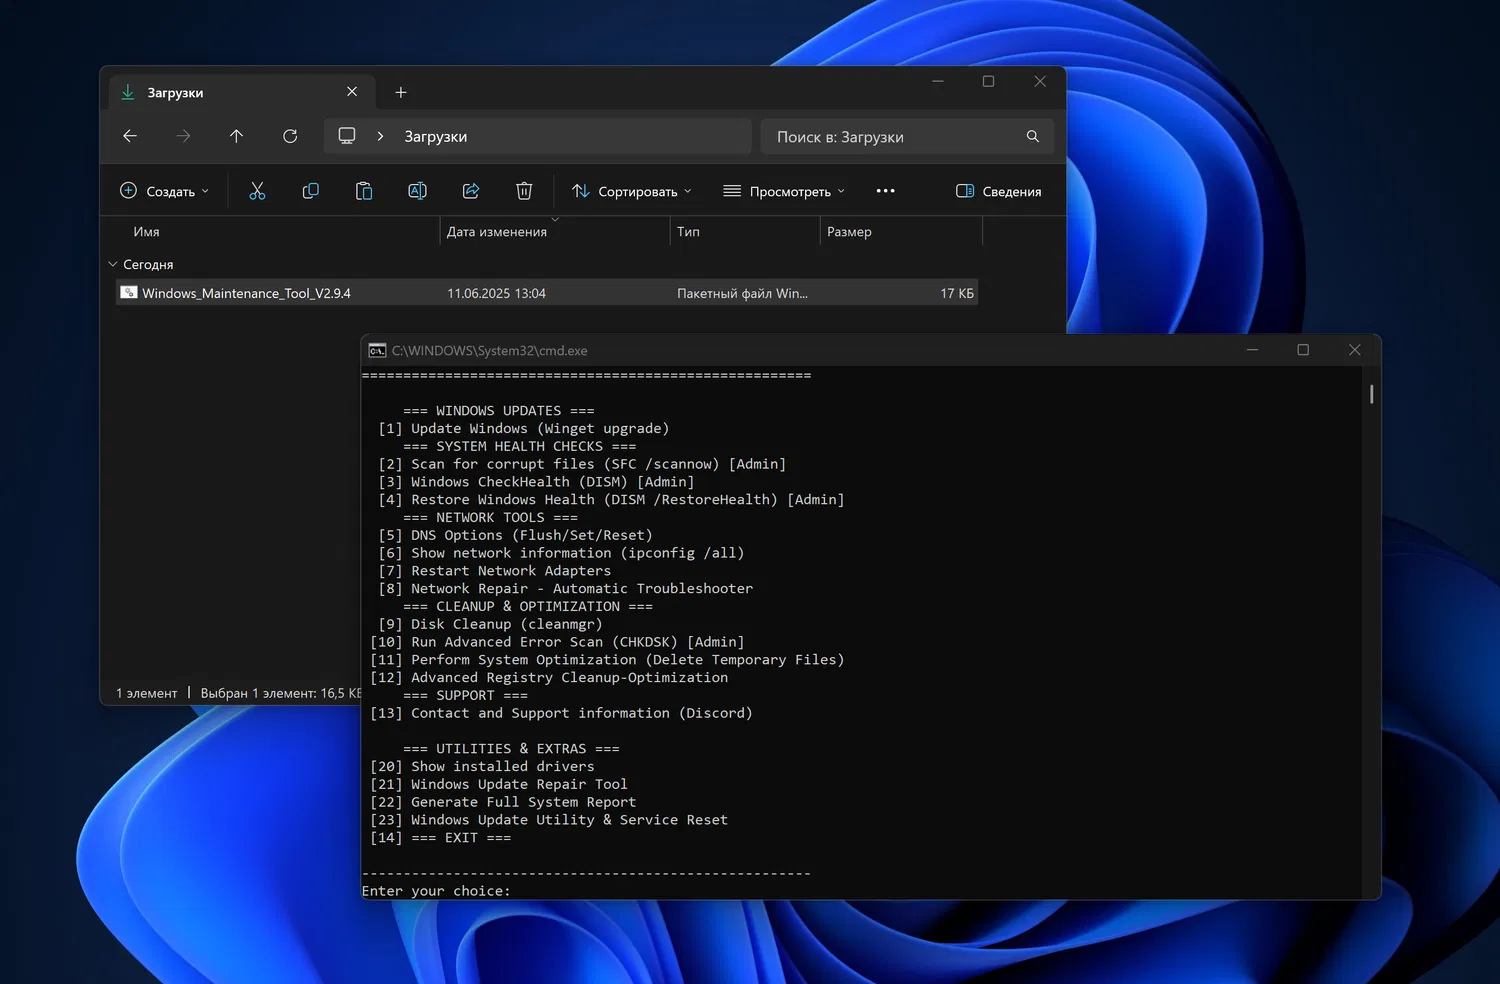Sort by the Дата изменения column header
The height and width of the screenshot is (984, 1500).
[497, 232]
